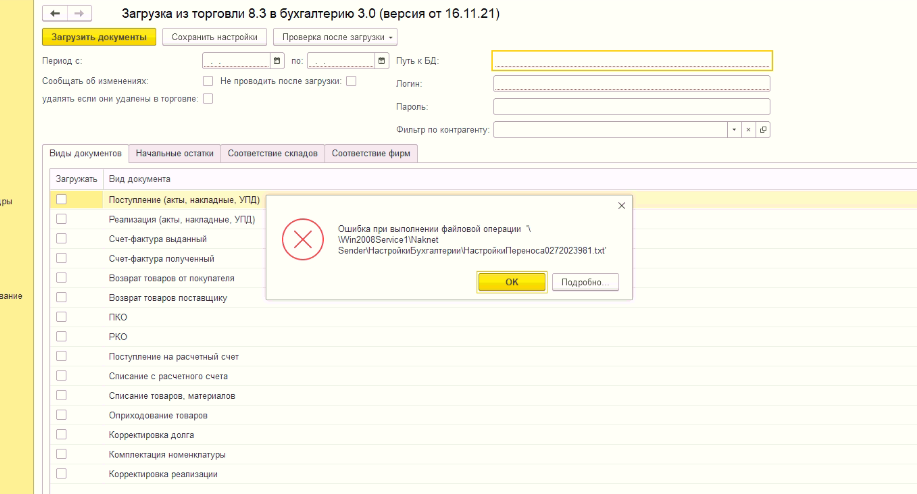
Task: Click 'Подробно...' for error details
Action: (x=585, y=282)
